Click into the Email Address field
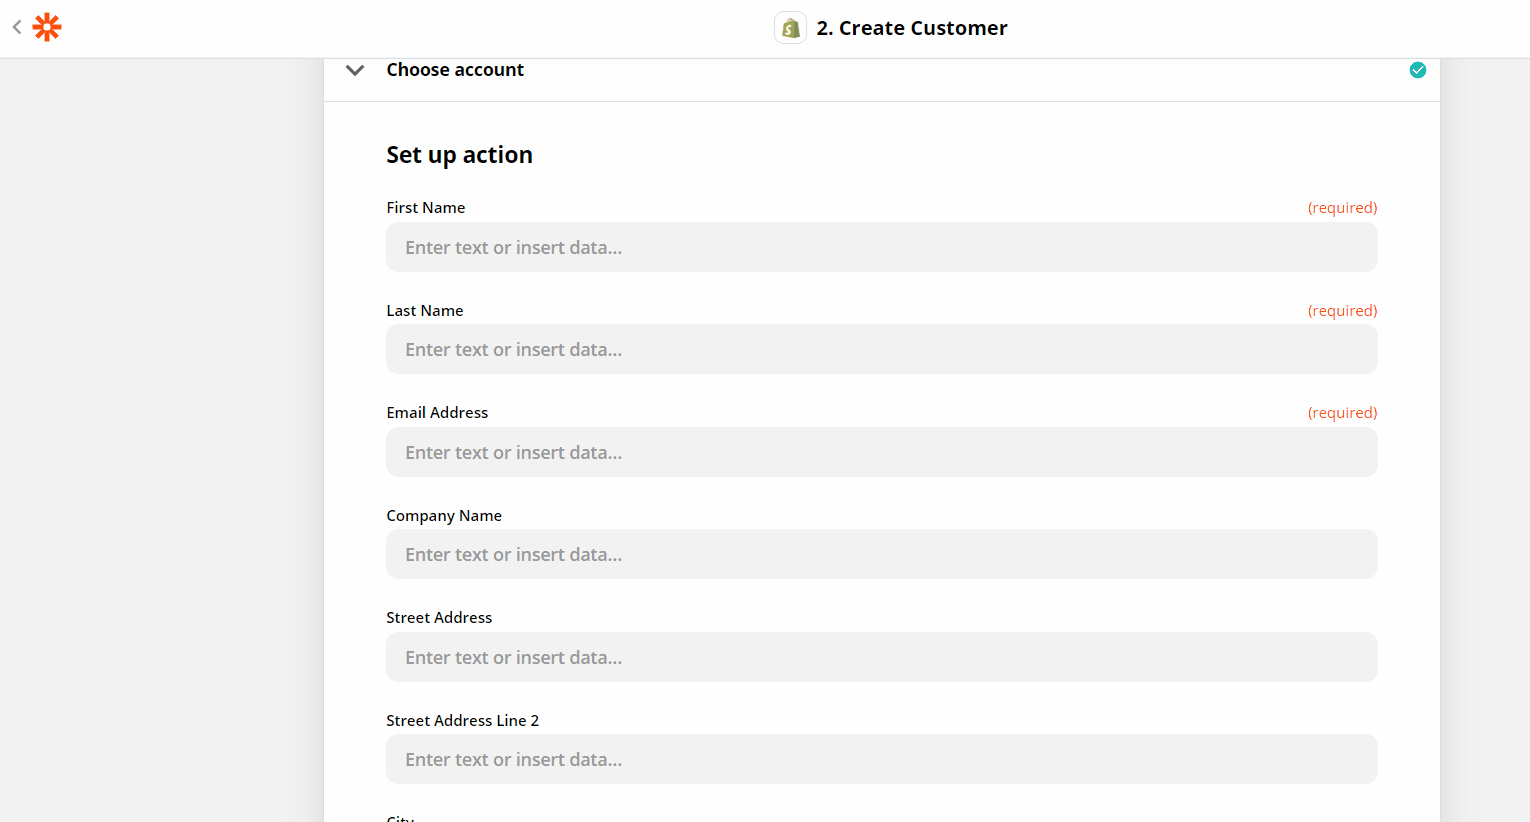 tap(881, 452)
